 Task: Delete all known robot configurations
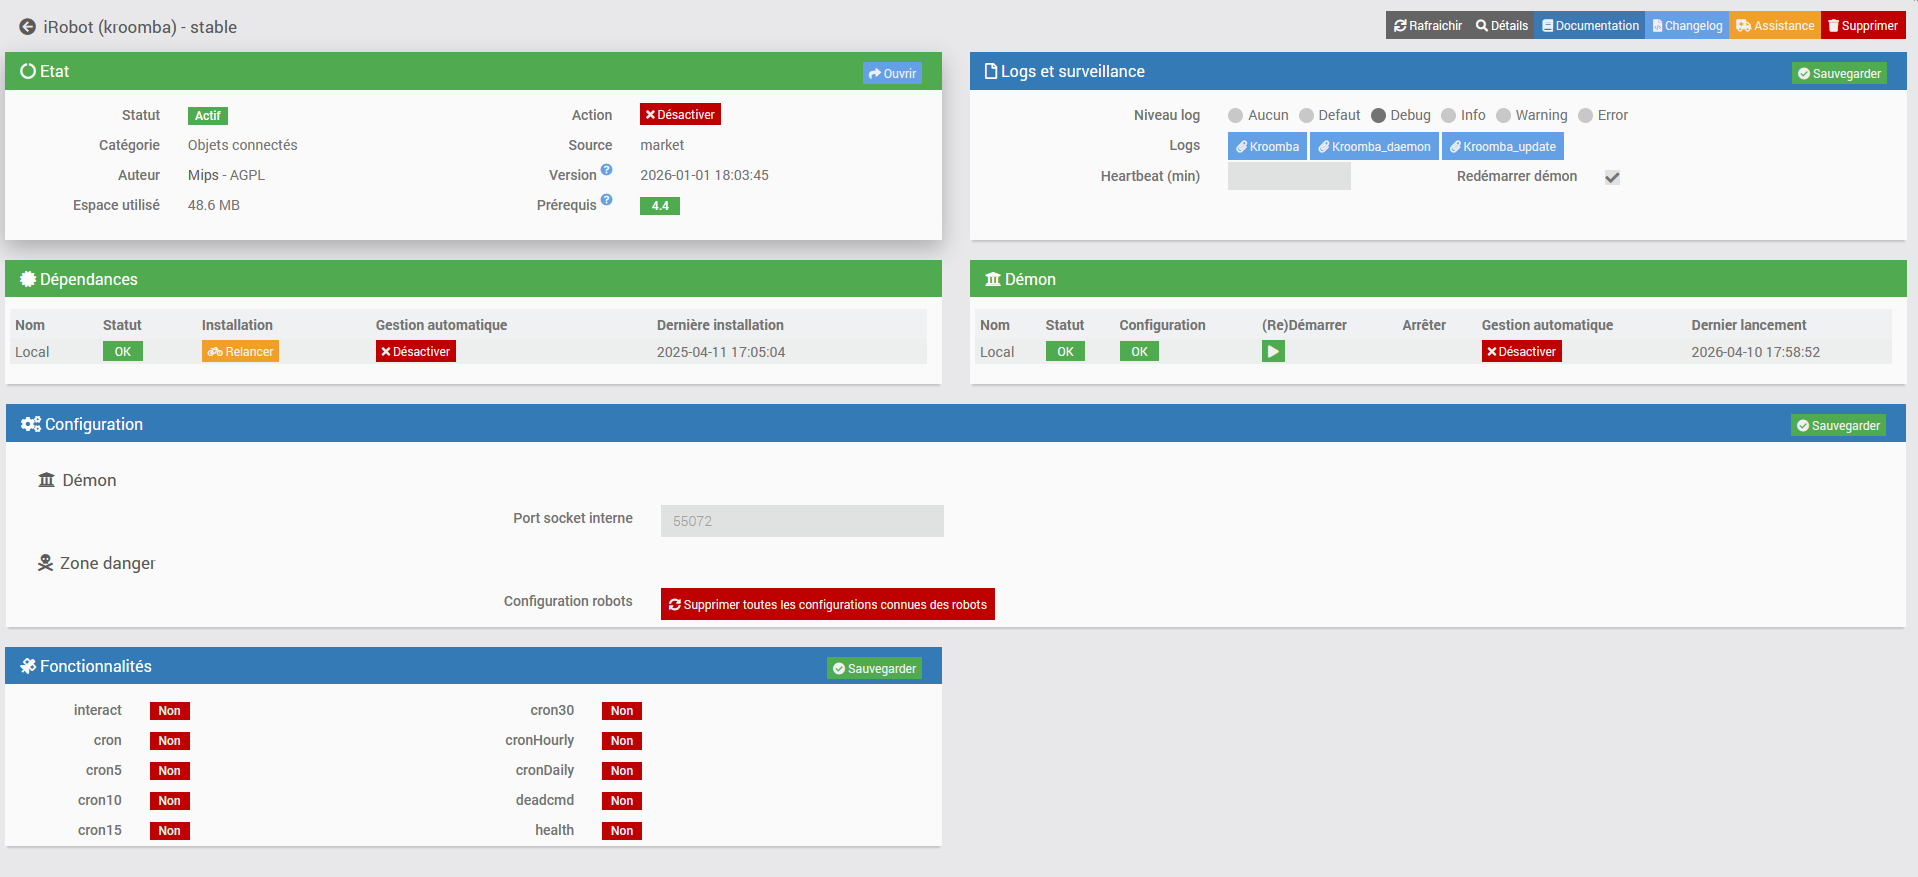coord(827,604)
